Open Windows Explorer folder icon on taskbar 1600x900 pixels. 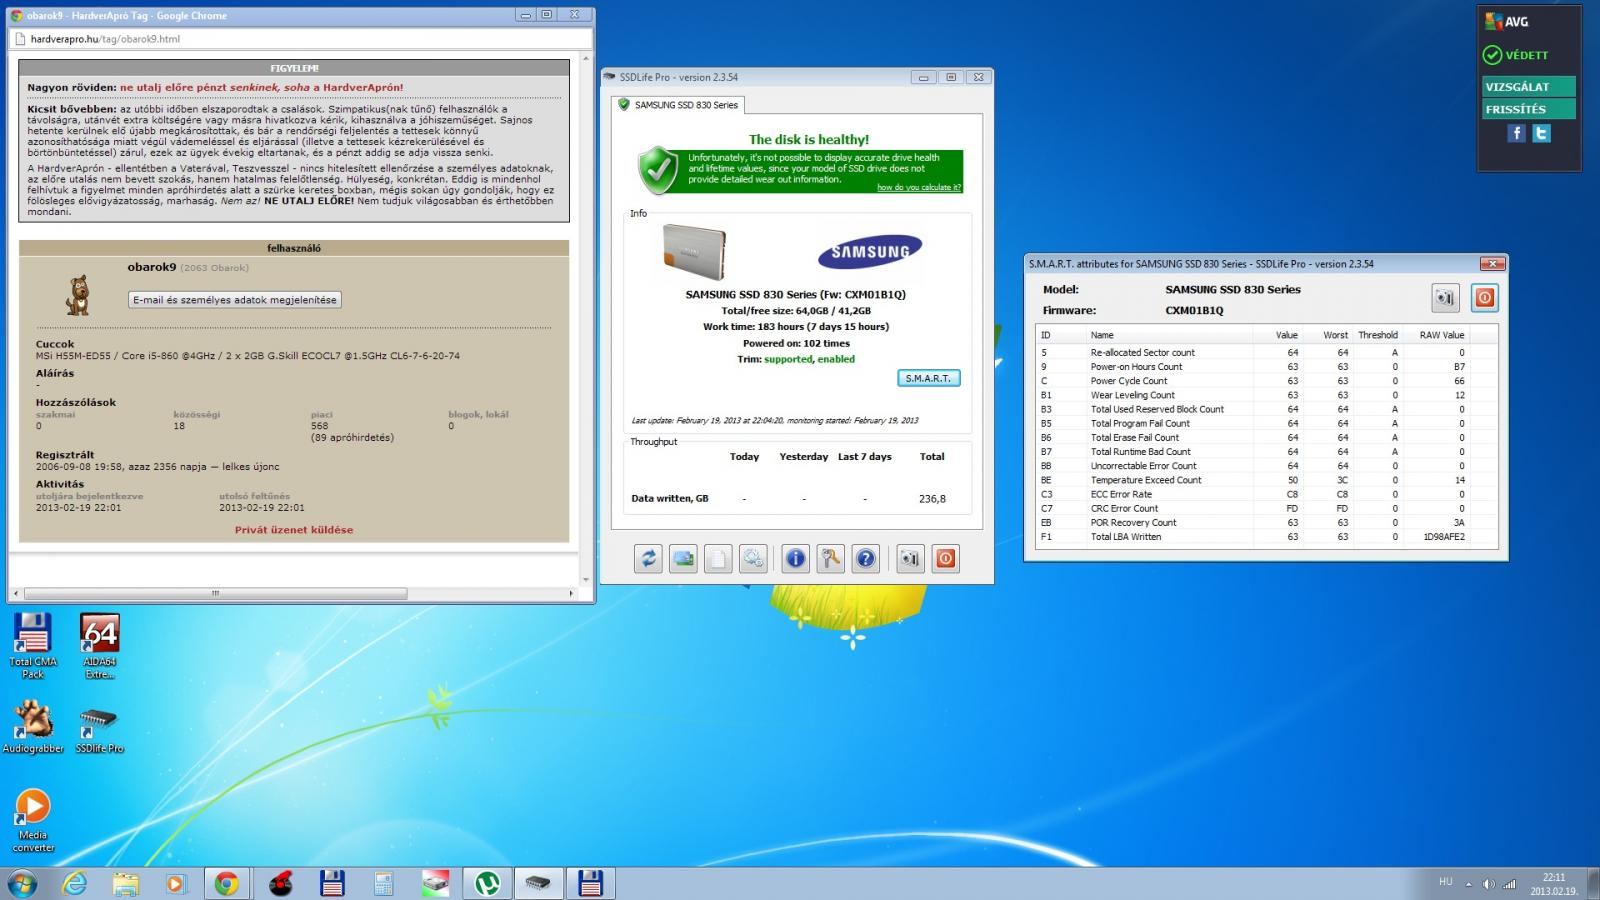click(x=125, y=883)
